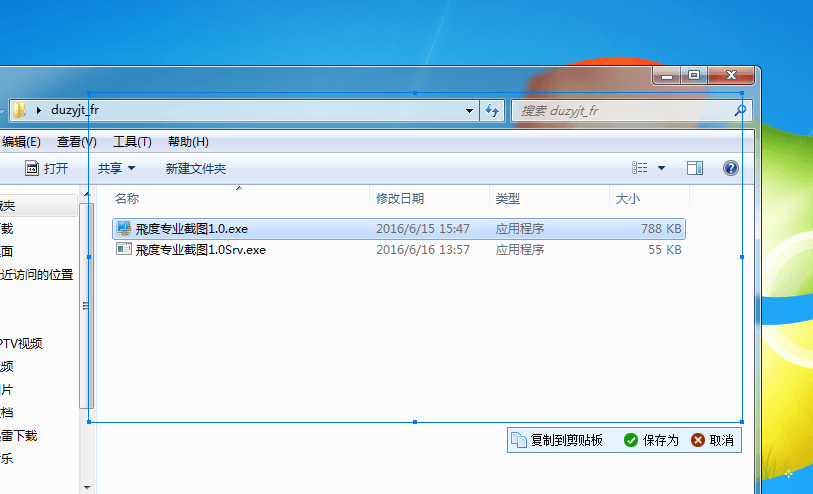Image resolution: width=813 pixels, height=494 pixels.
Task: Click the blue help question mark icon
Action: pos(731,168)
